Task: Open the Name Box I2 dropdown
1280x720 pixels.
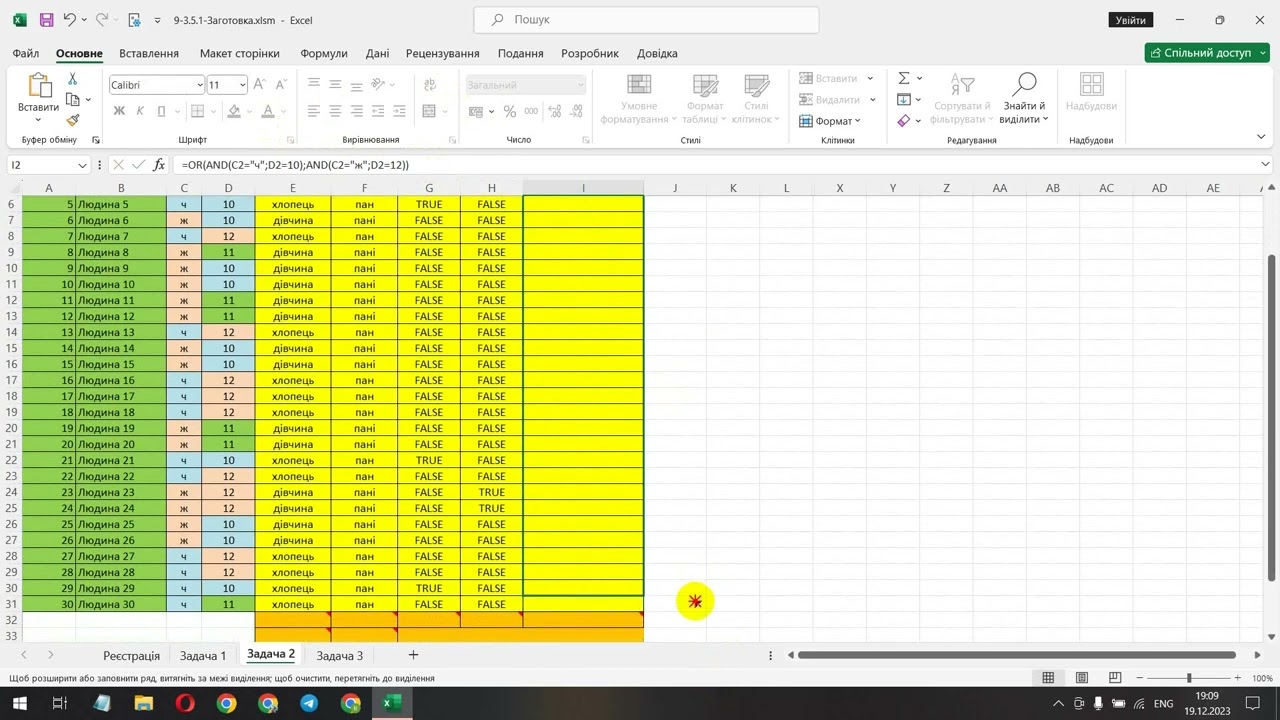Action: pos(82,165)
